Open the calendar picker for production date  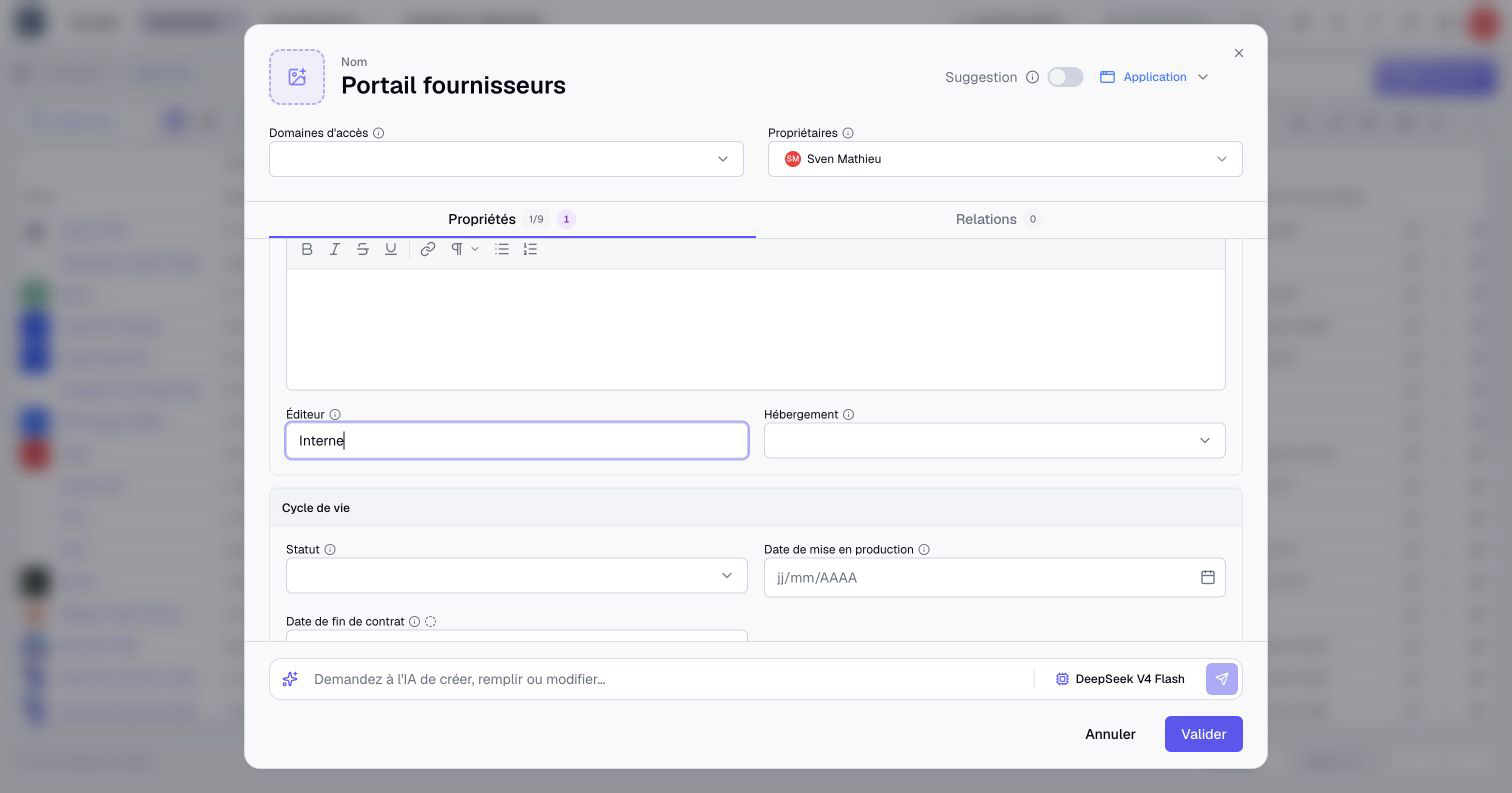click(x=1208, y=577)
